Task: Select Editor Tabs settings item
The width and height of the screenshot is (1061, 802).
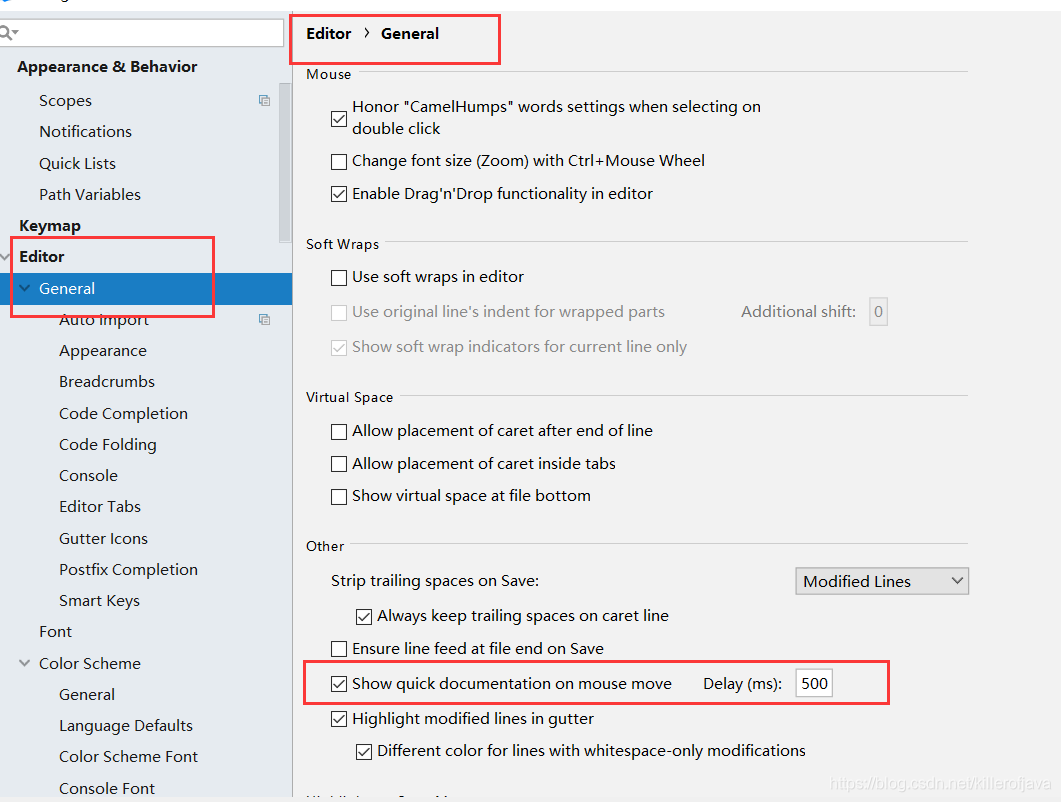Action: tap(100, 506)
